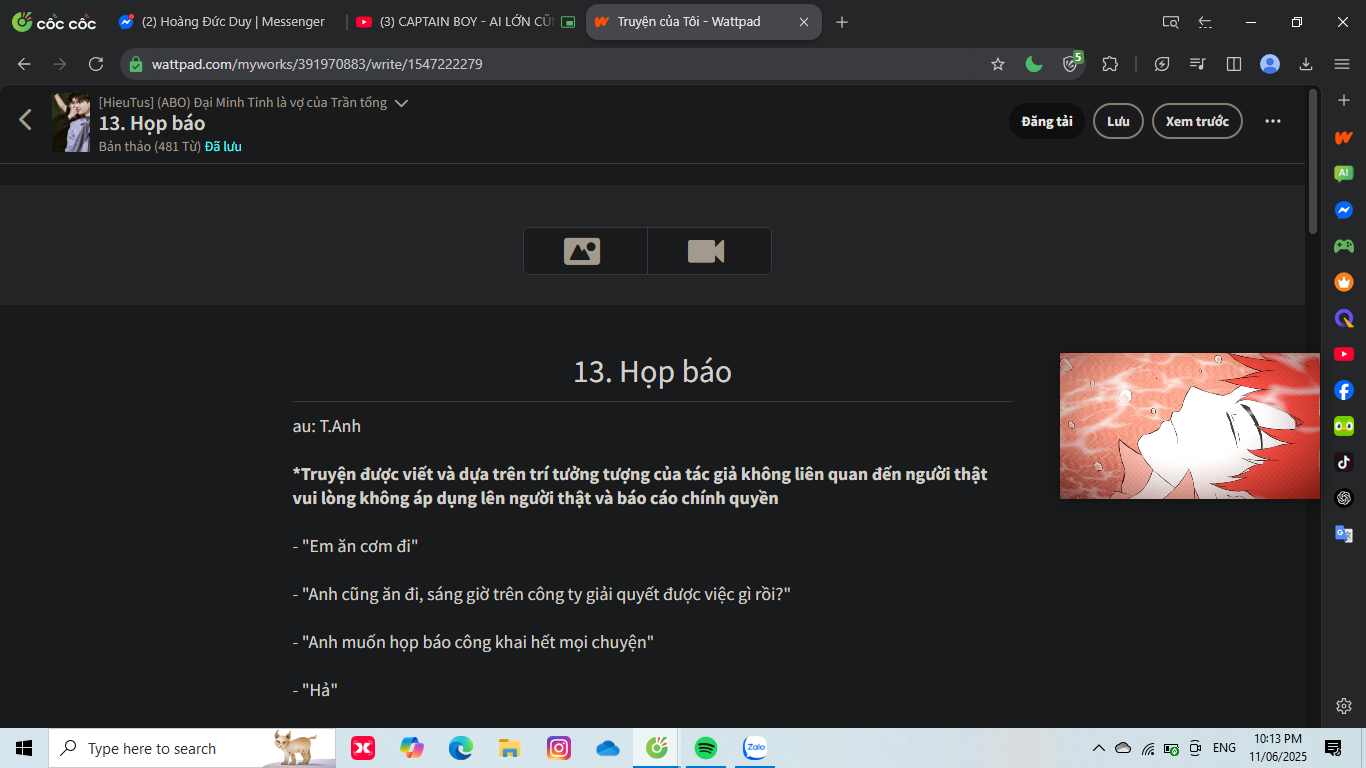Open ChatGPT from the browser sidebar
Screen dimensions: 1366x768
pyautogui.click(x=1344, y=498)
